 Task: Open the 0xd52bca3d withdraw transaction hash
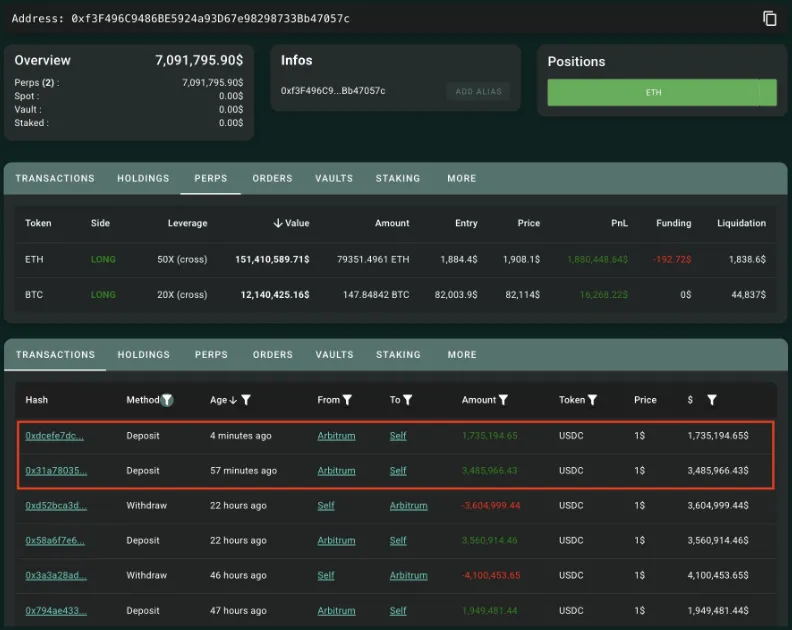[x=54, y=506]
